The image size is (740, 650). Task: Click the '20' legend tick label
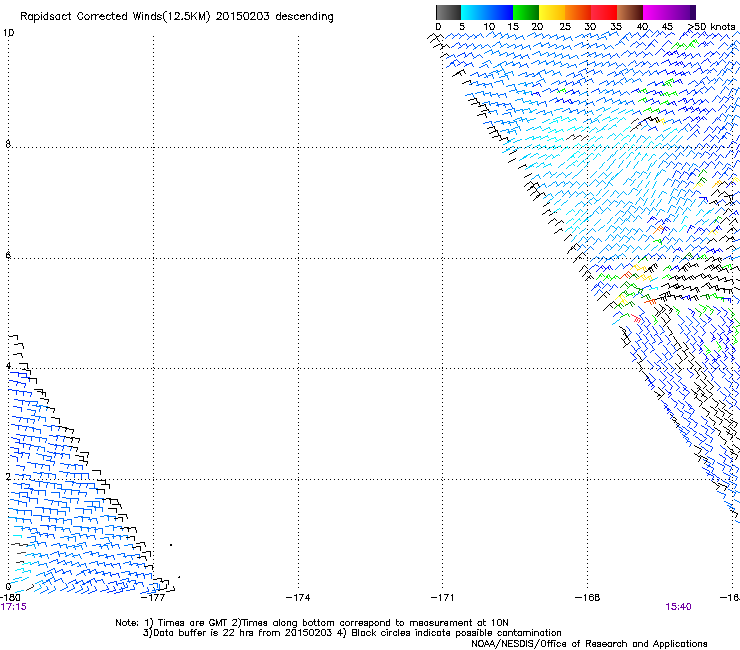[x=537, y=27]
